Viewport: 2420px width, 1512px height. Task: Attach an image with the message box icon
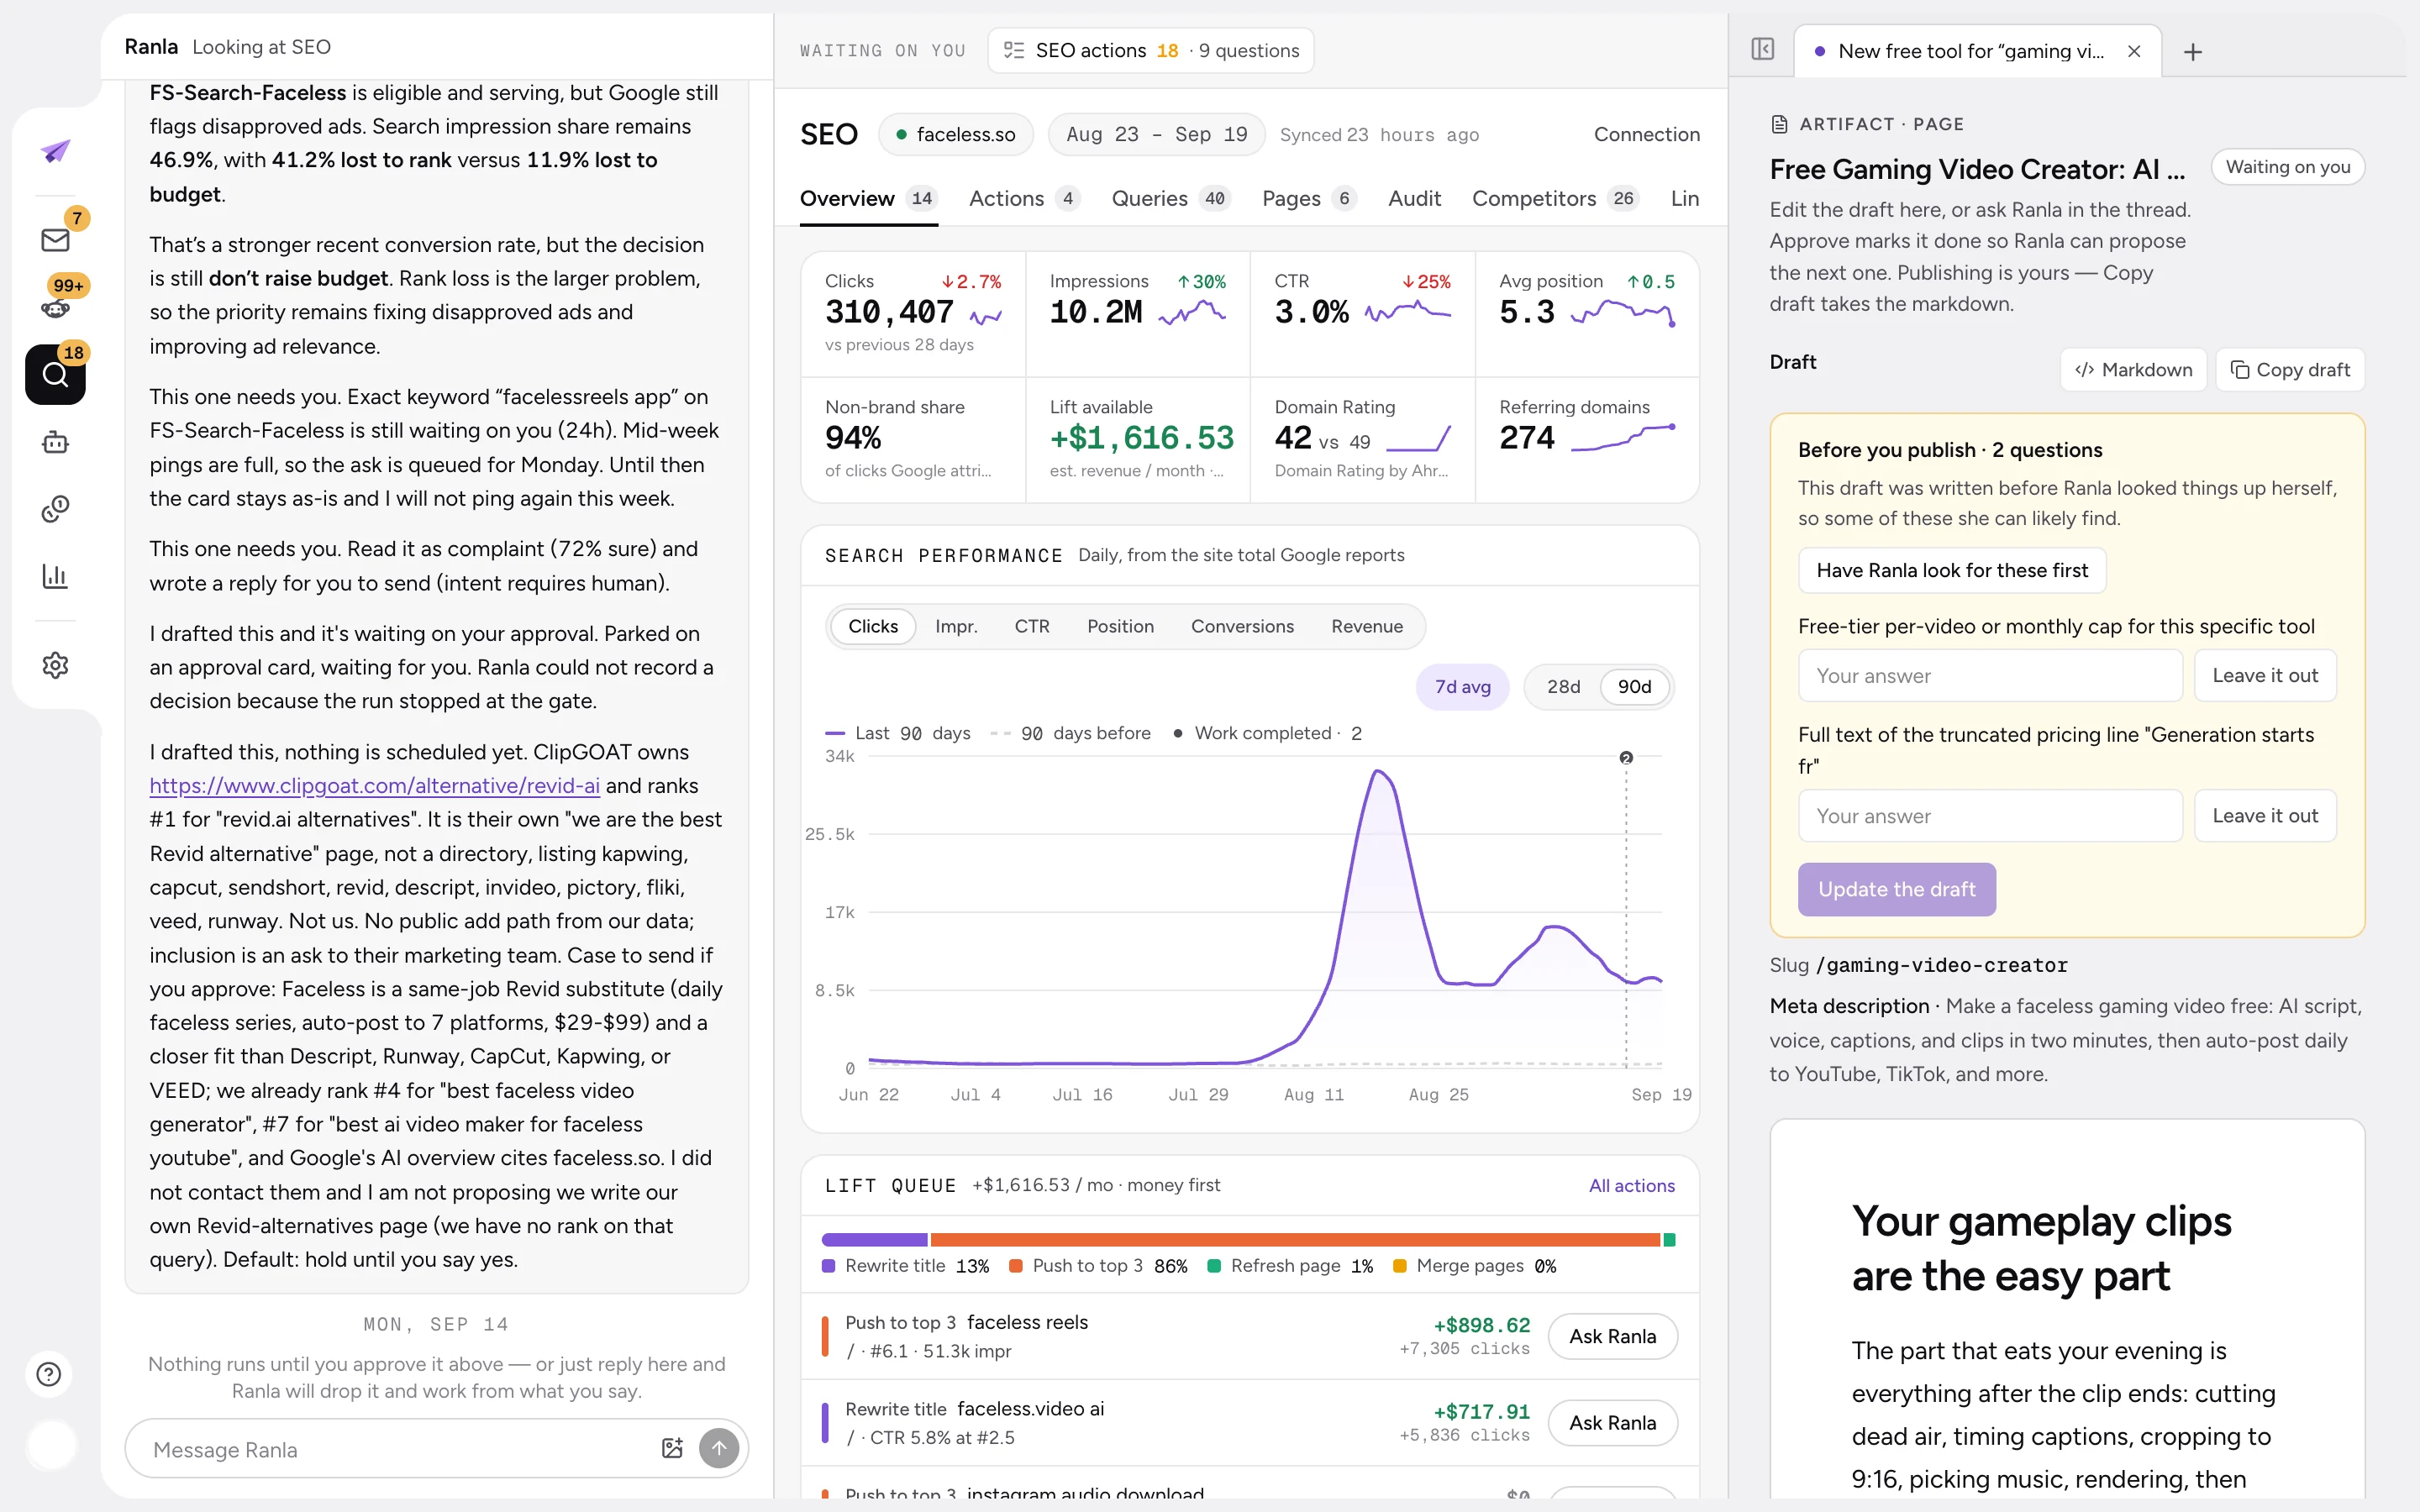coord(672,1448)
